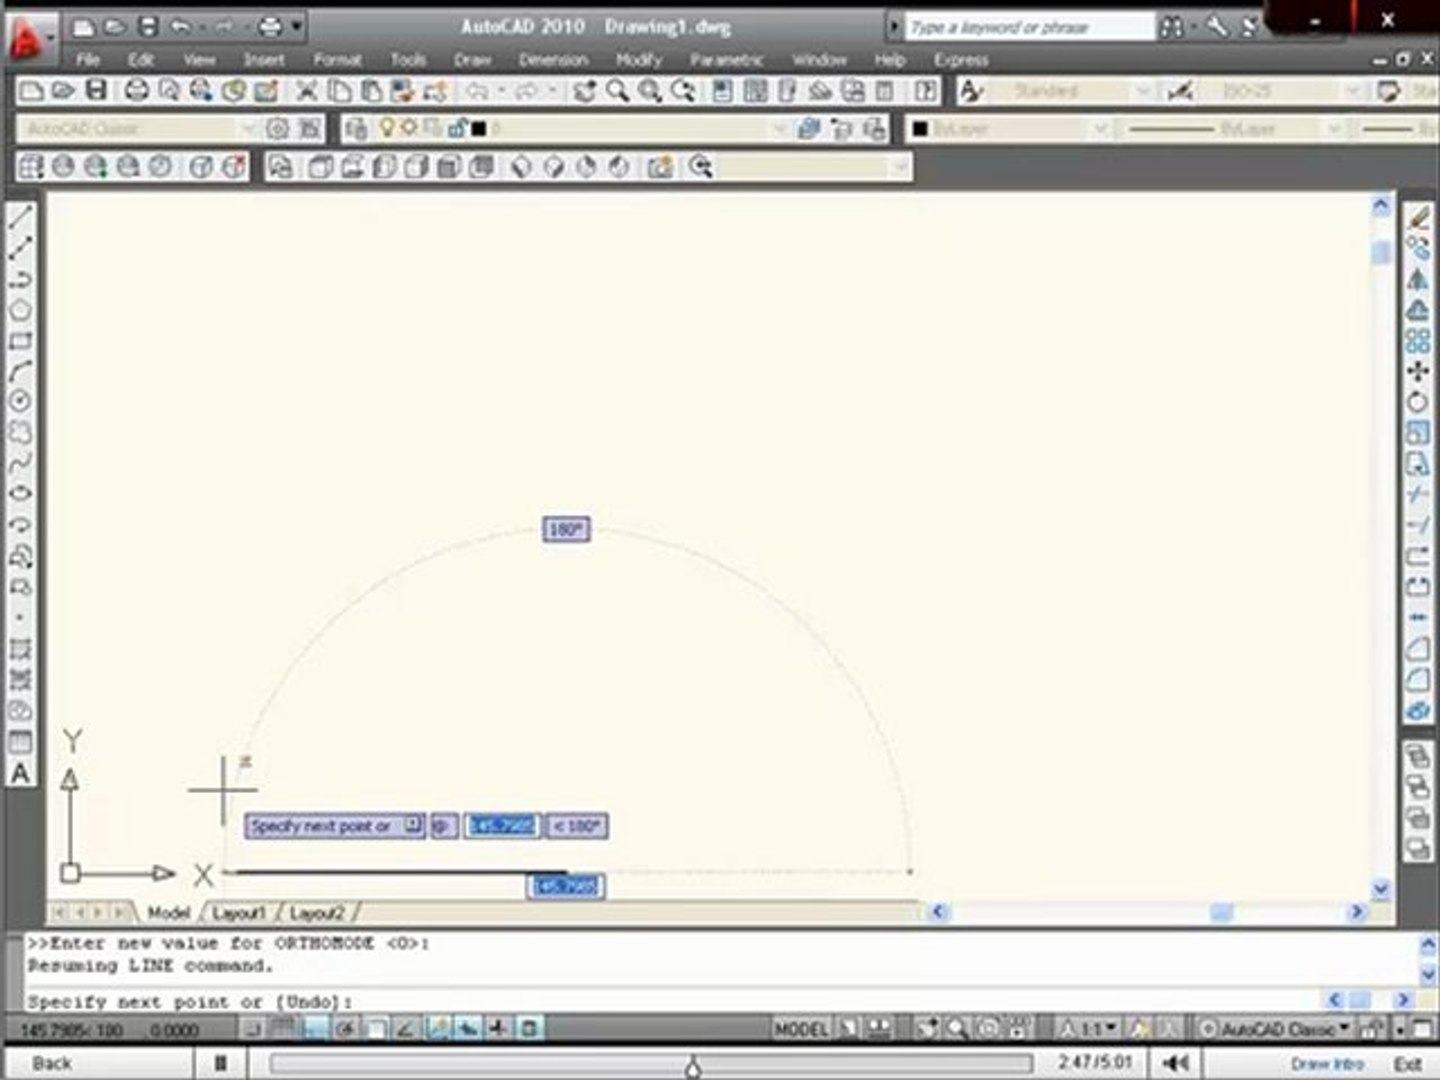Open the Dimension menu
1440x1080 pixels.
point(553,60)
